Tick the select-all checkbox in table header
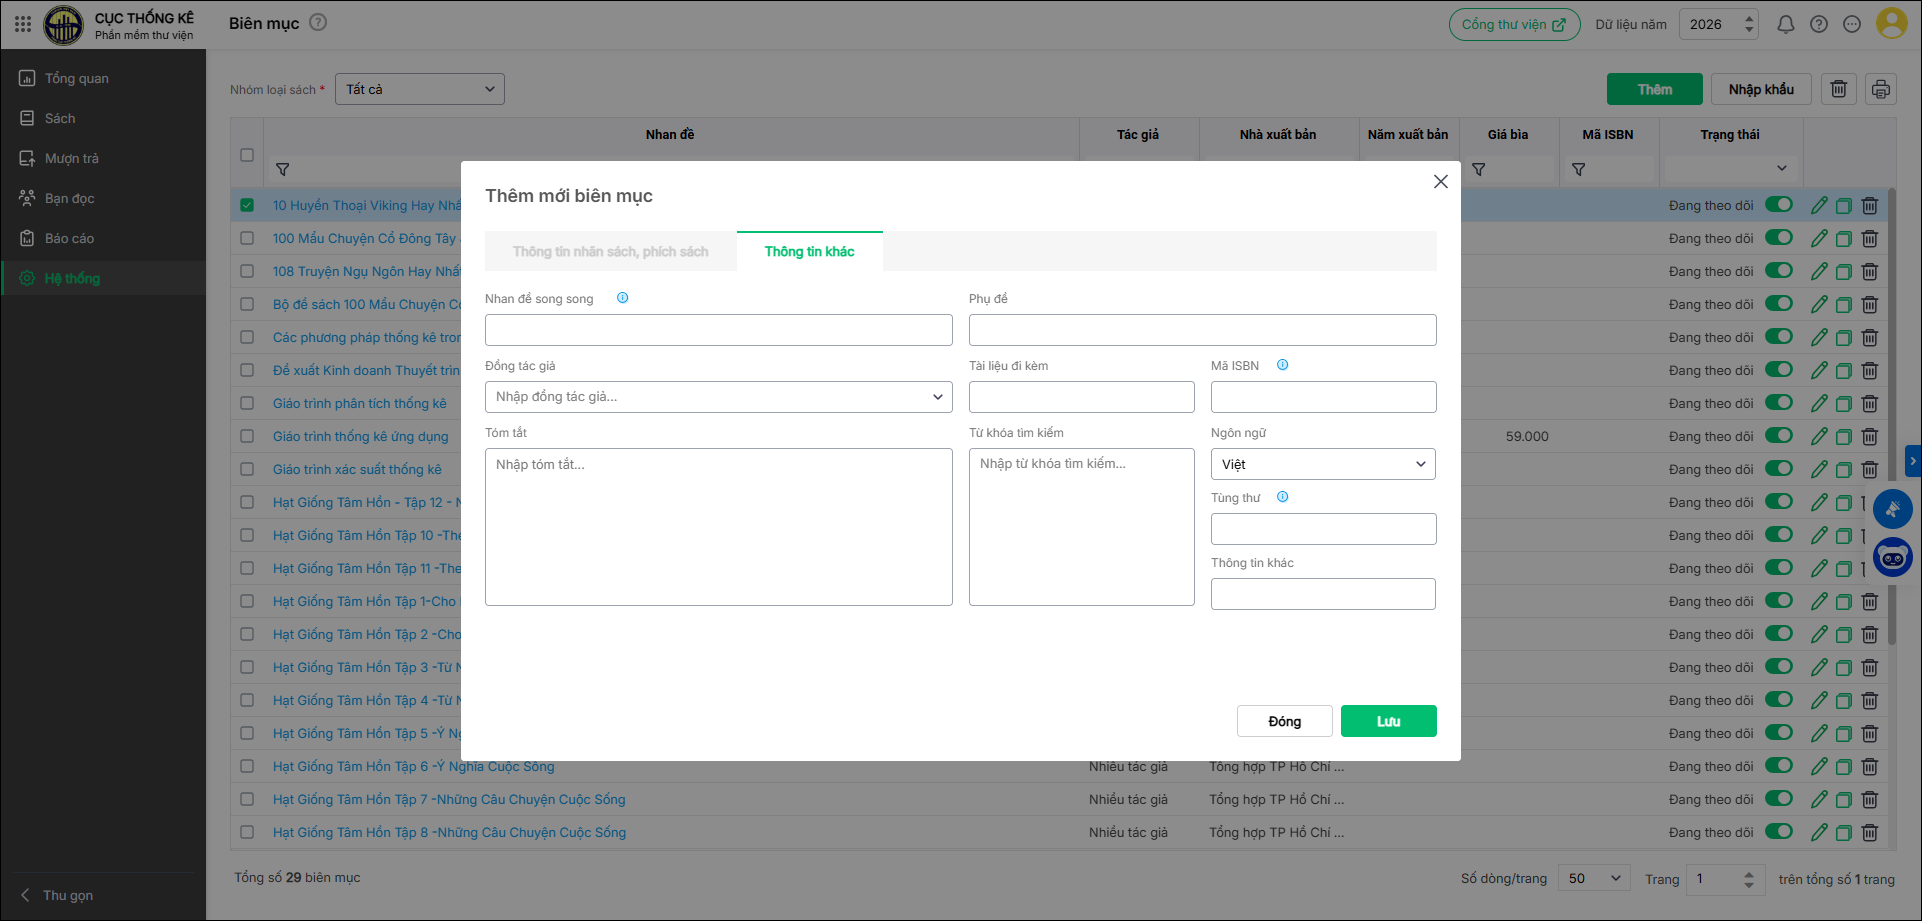This screenshot has height=921, width=1922. 247,155
